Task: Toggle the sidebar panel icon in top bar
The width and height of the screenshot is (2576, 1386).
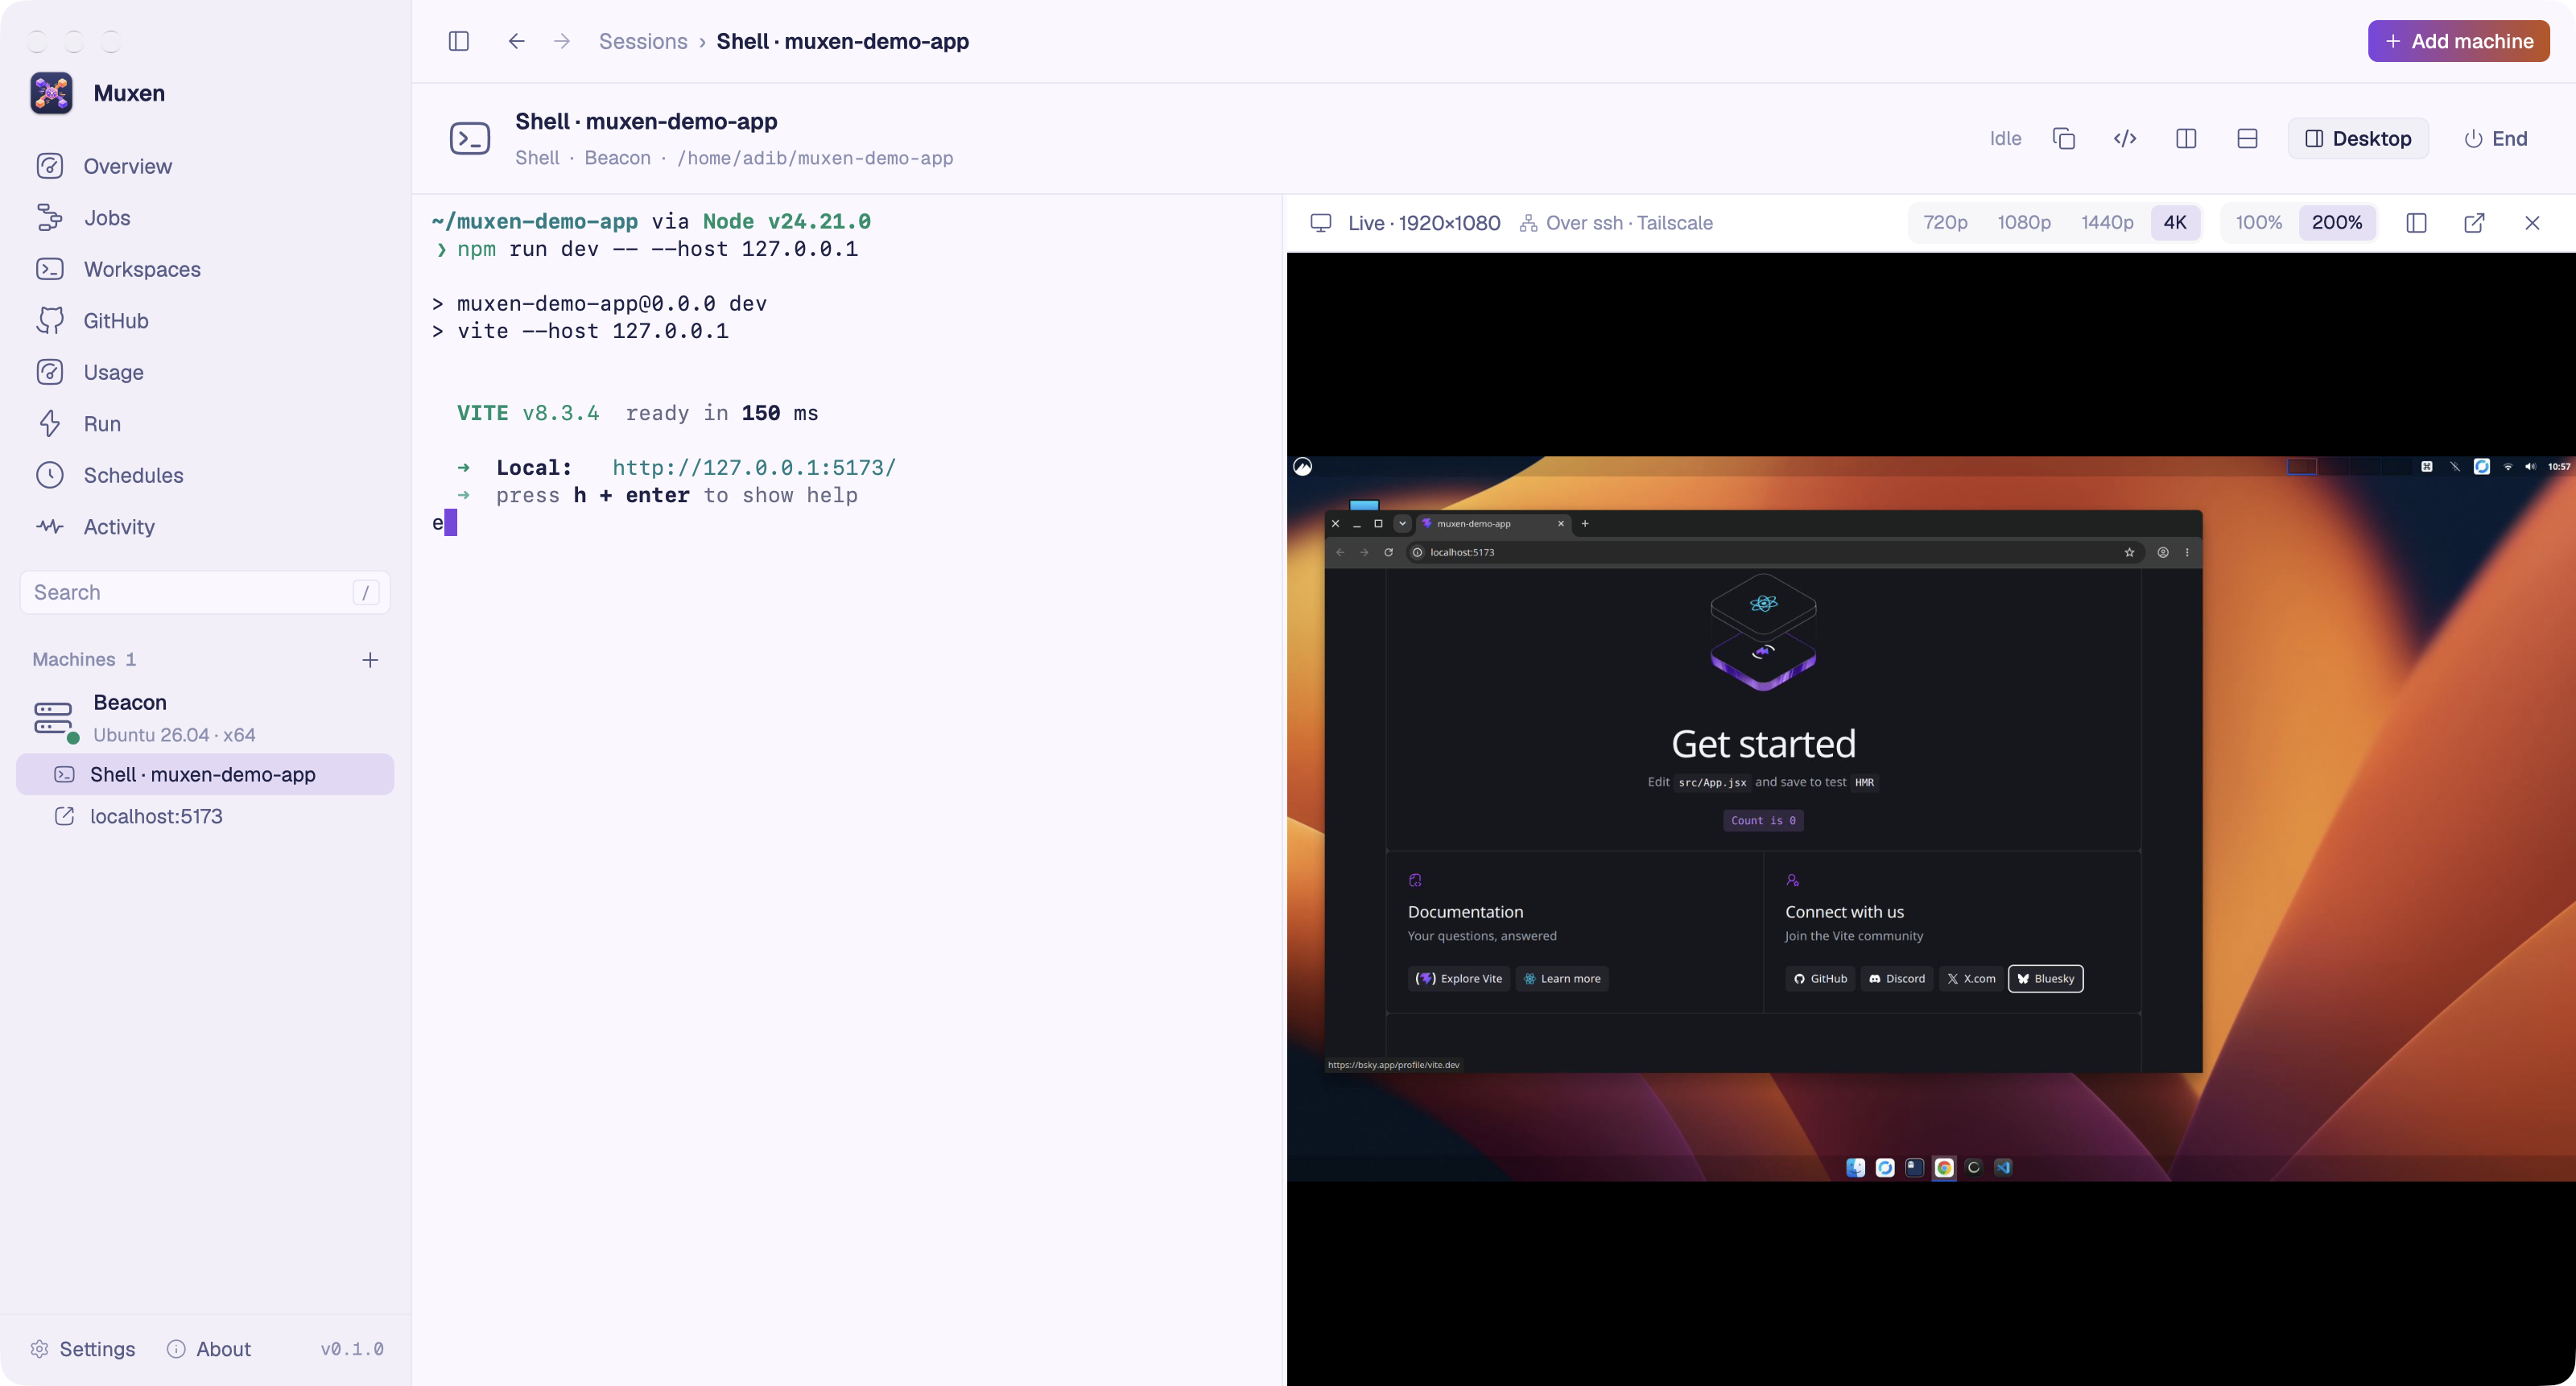Action: 459,41
